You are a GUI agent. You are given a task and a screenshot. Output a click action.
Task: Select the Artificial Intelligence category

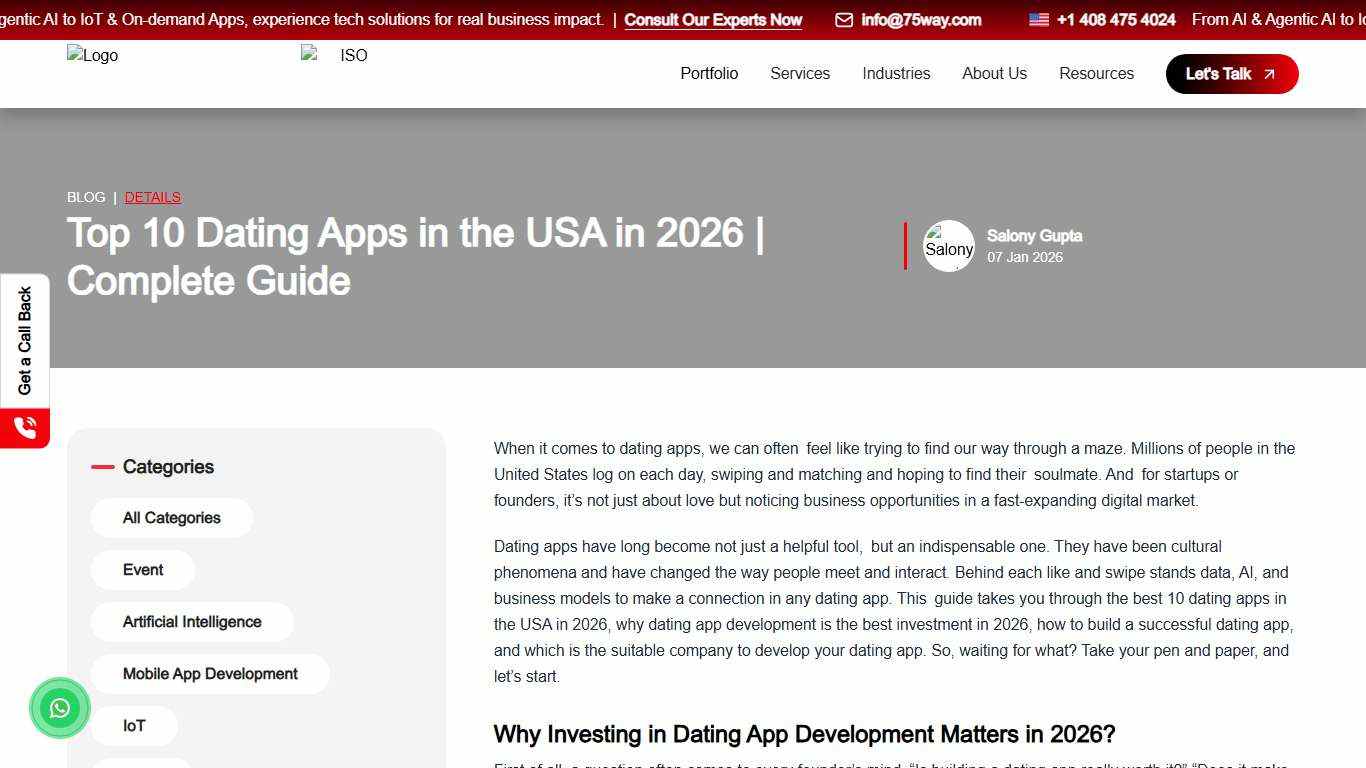tap(192, 621)
